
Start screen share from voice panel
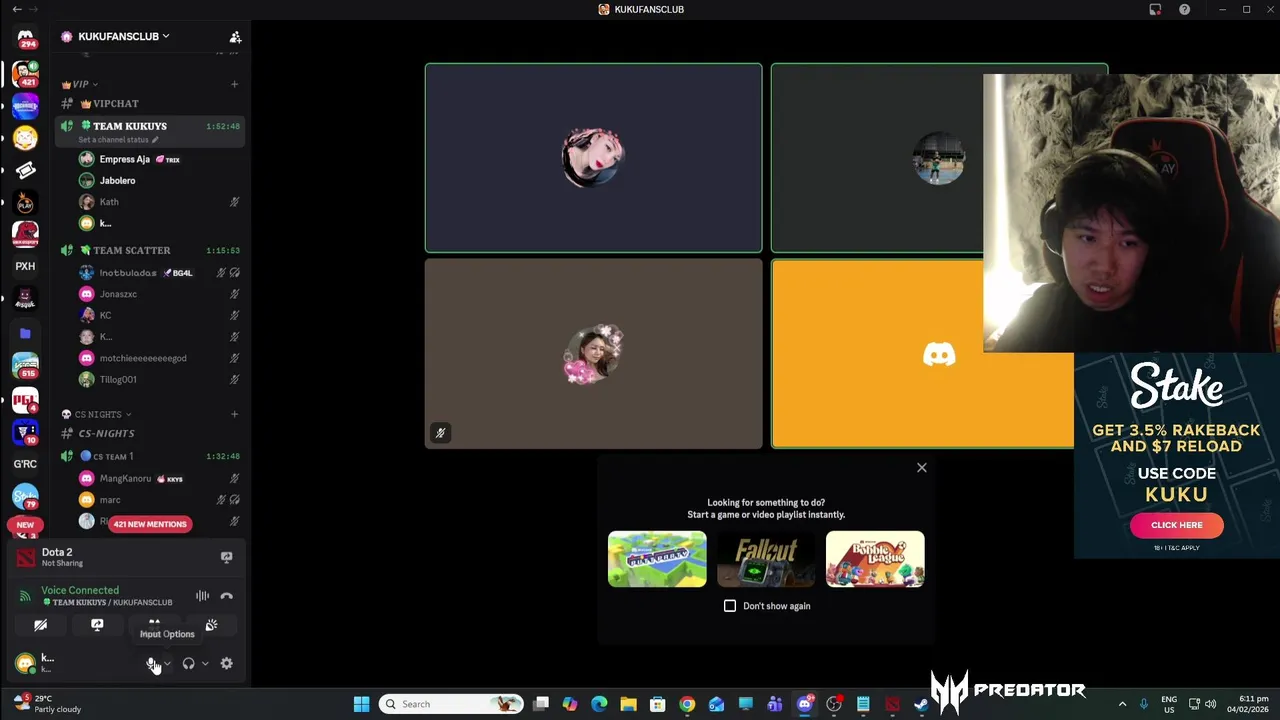click(97, 625)
